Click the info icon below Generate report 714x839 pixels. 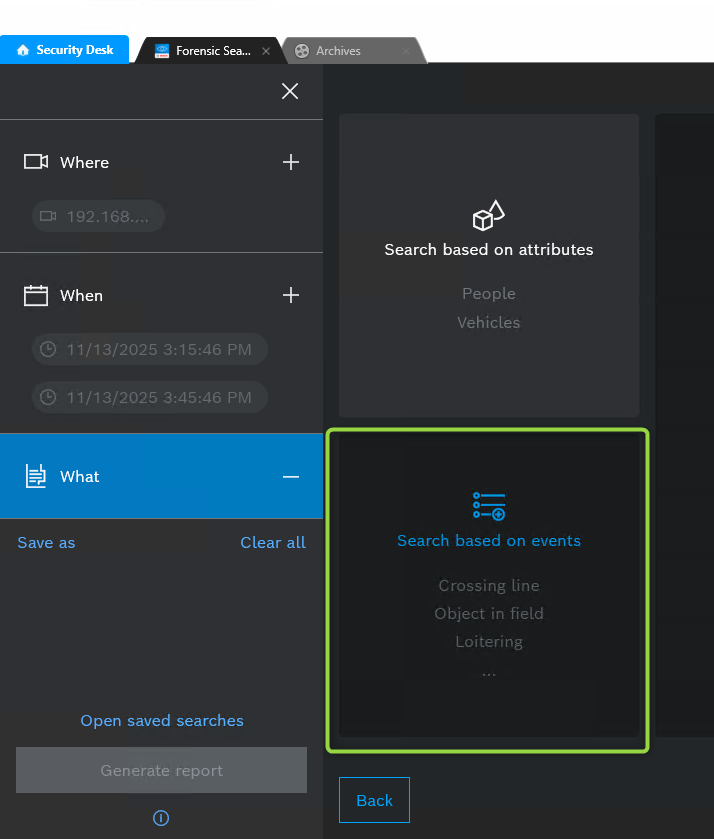[x=161, y=818]
